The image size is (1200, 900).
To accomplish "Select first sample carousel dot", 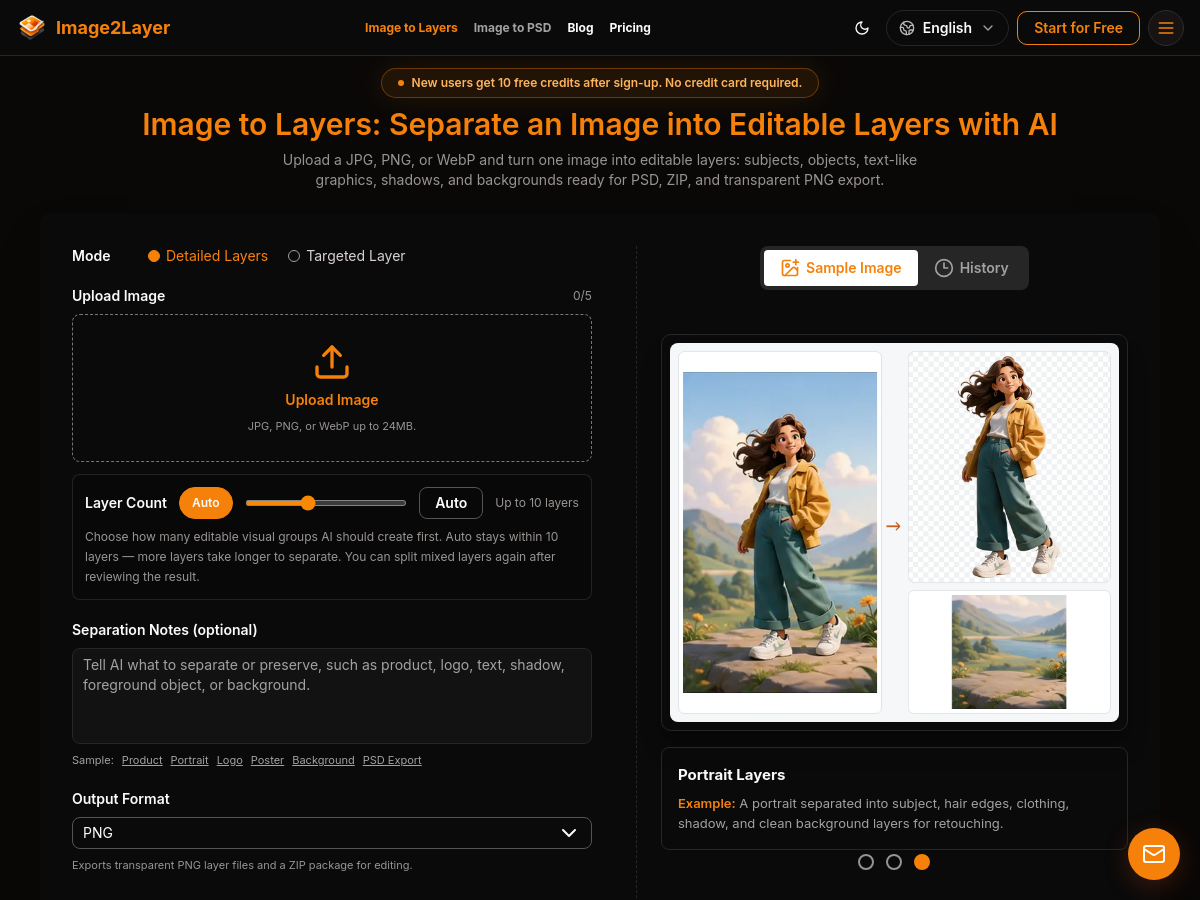I will pyautogui.click(x=866, y=862).
